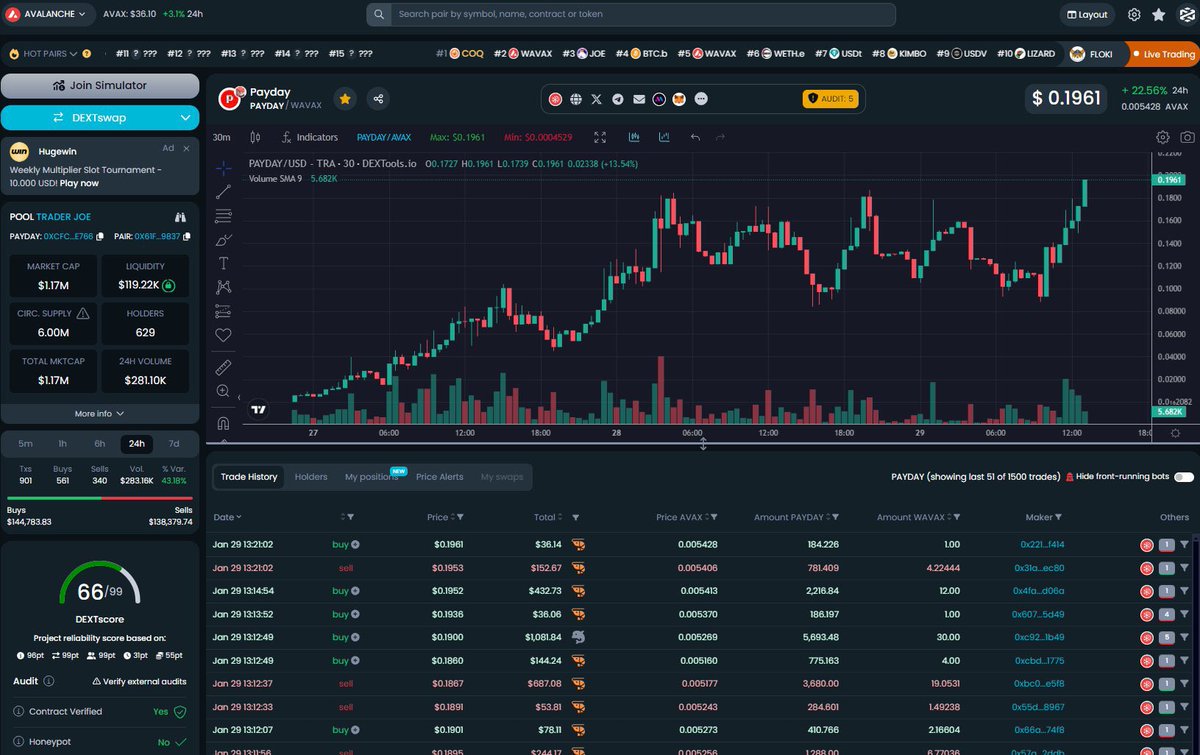The image size is (1200, 755).
Task: Click the Audit info icon
Action: (x=49, y=681)
